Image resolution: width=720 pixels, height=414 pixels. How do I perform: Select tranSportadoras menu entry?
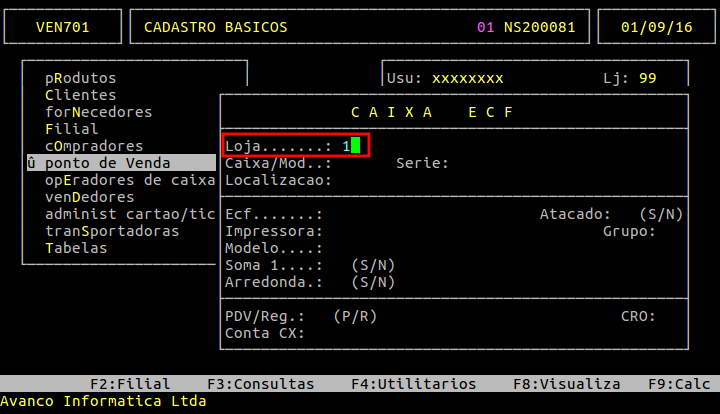click(x=112, y=231)
